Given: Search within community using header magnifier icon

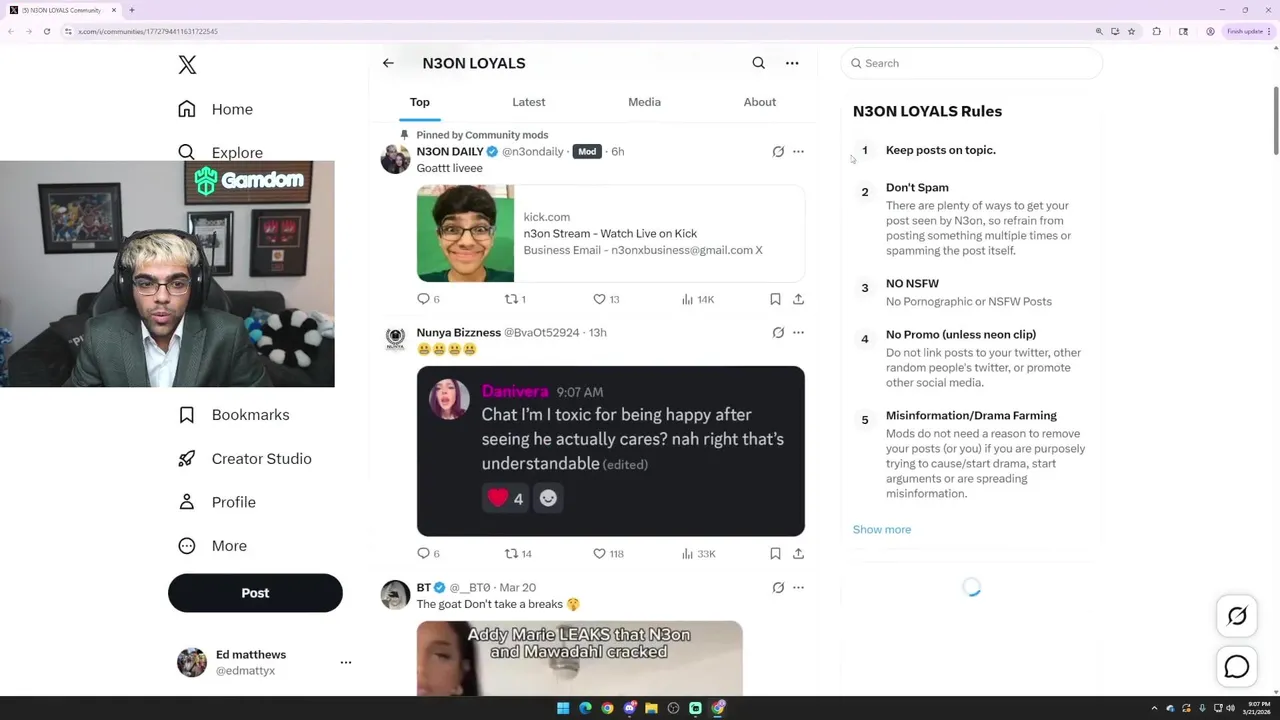Looking at the screenshot, I should tap(759, 63).
